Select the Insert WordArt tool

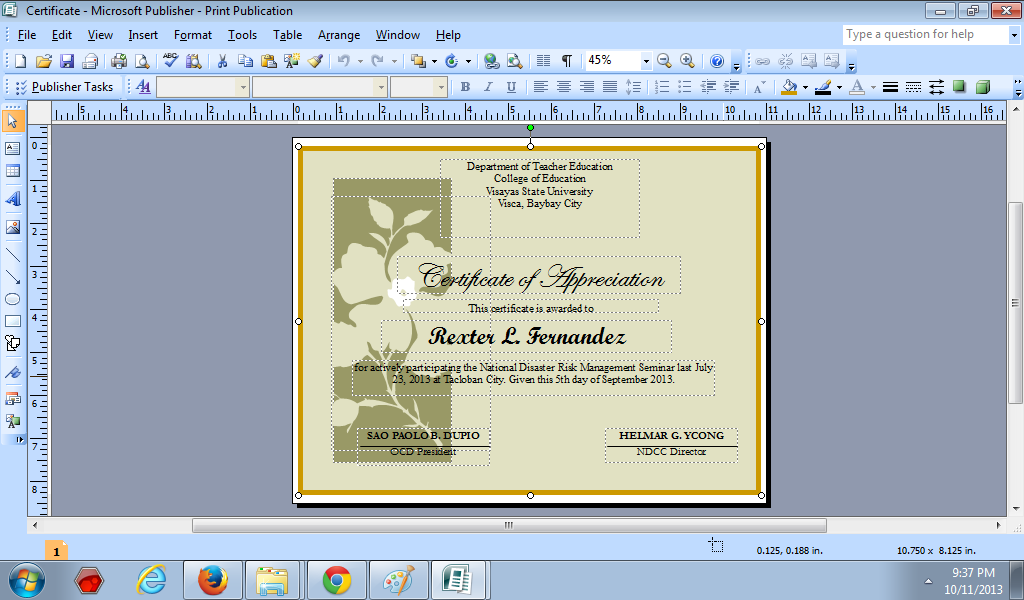pos(13,198)
